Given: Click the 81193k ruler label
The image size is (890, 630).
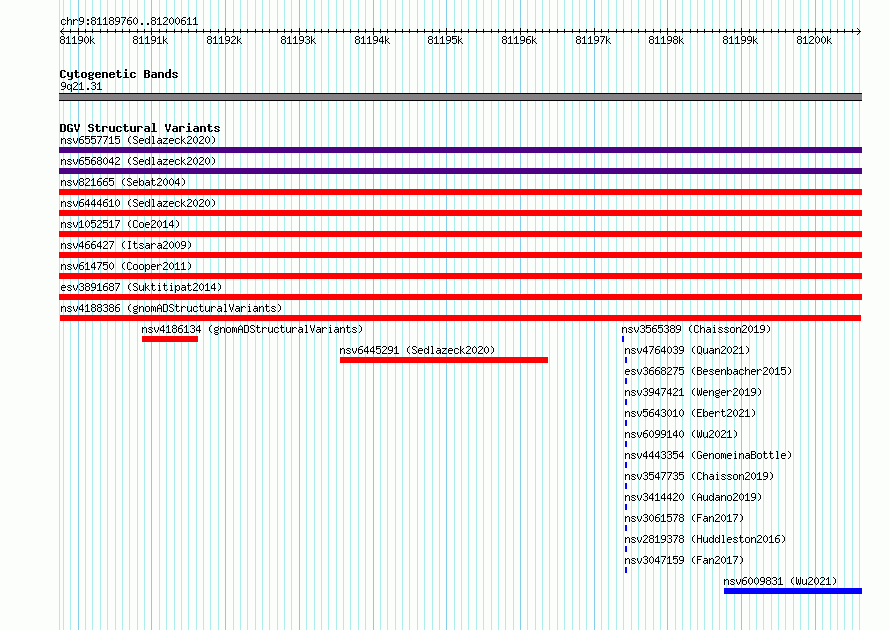Looking at the screenshot, I should (298, 40).
